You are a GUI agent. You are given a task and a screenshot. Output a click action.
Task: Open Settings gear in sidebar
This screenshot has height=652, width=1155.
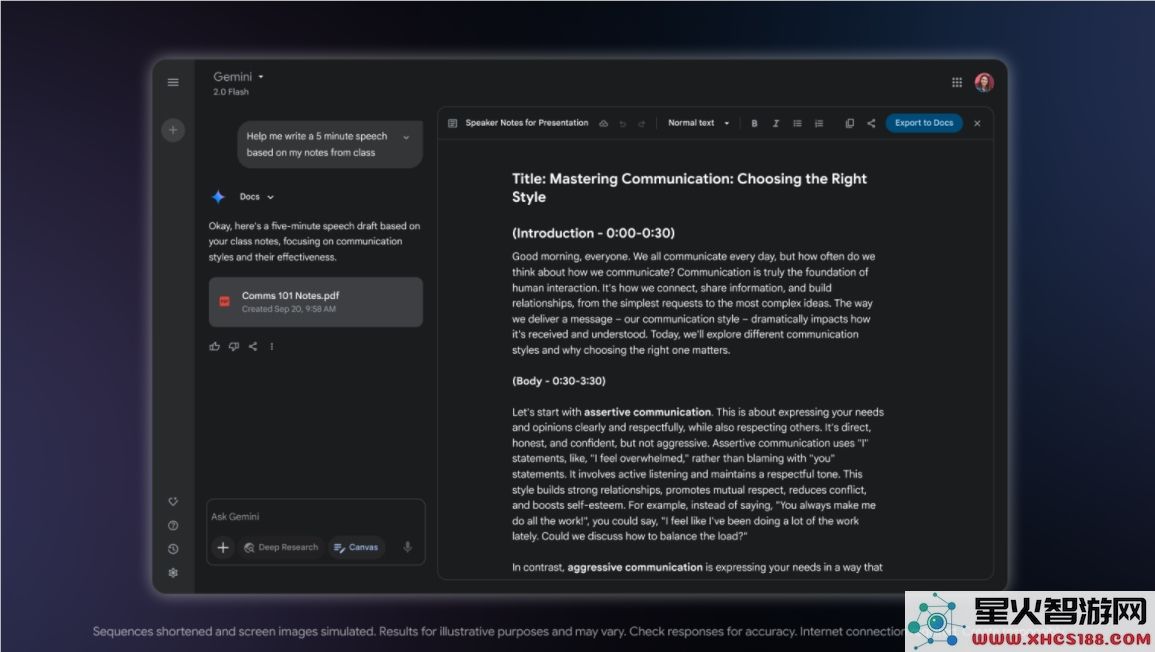pos(173,572)
